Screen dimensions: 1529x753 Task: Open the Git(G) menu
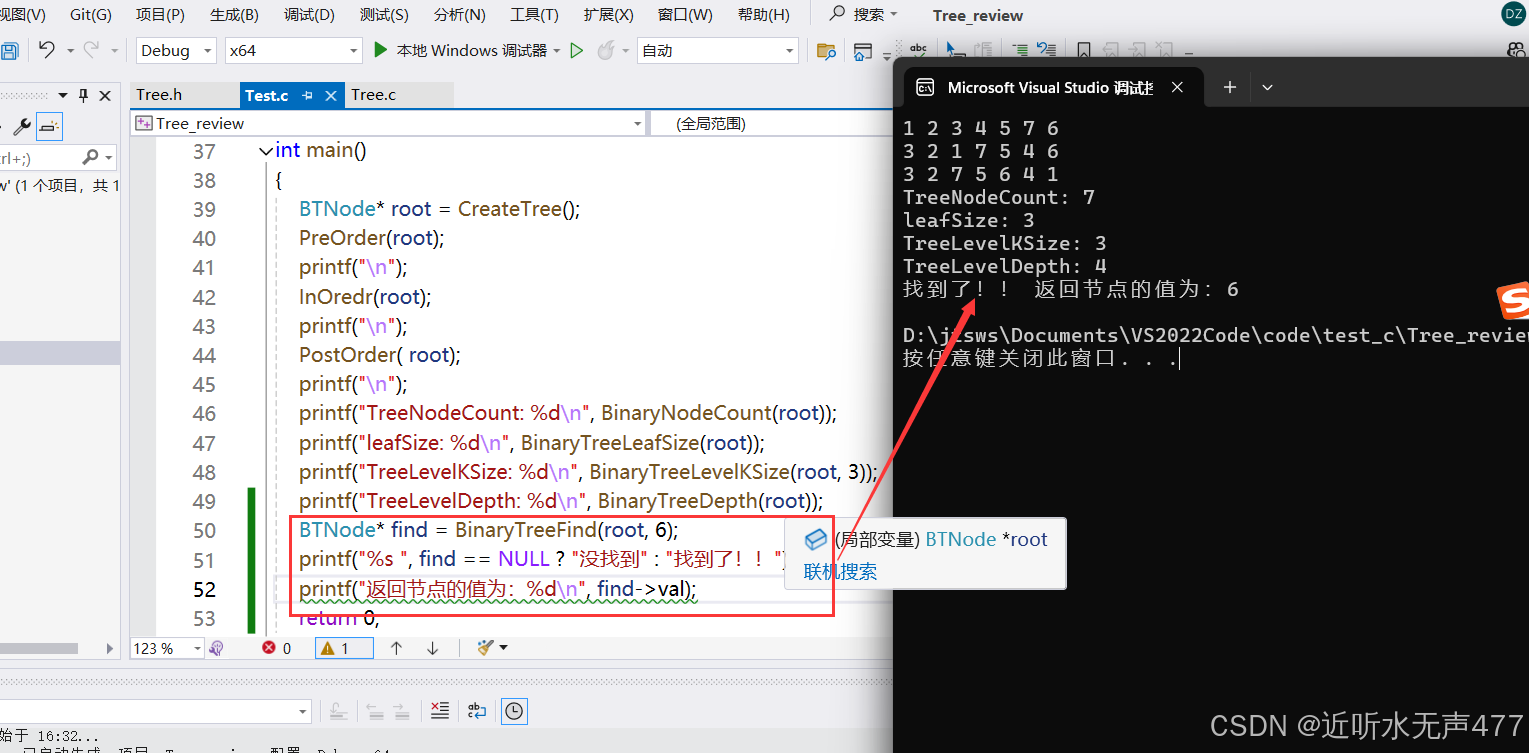click(x=91, y=15)
